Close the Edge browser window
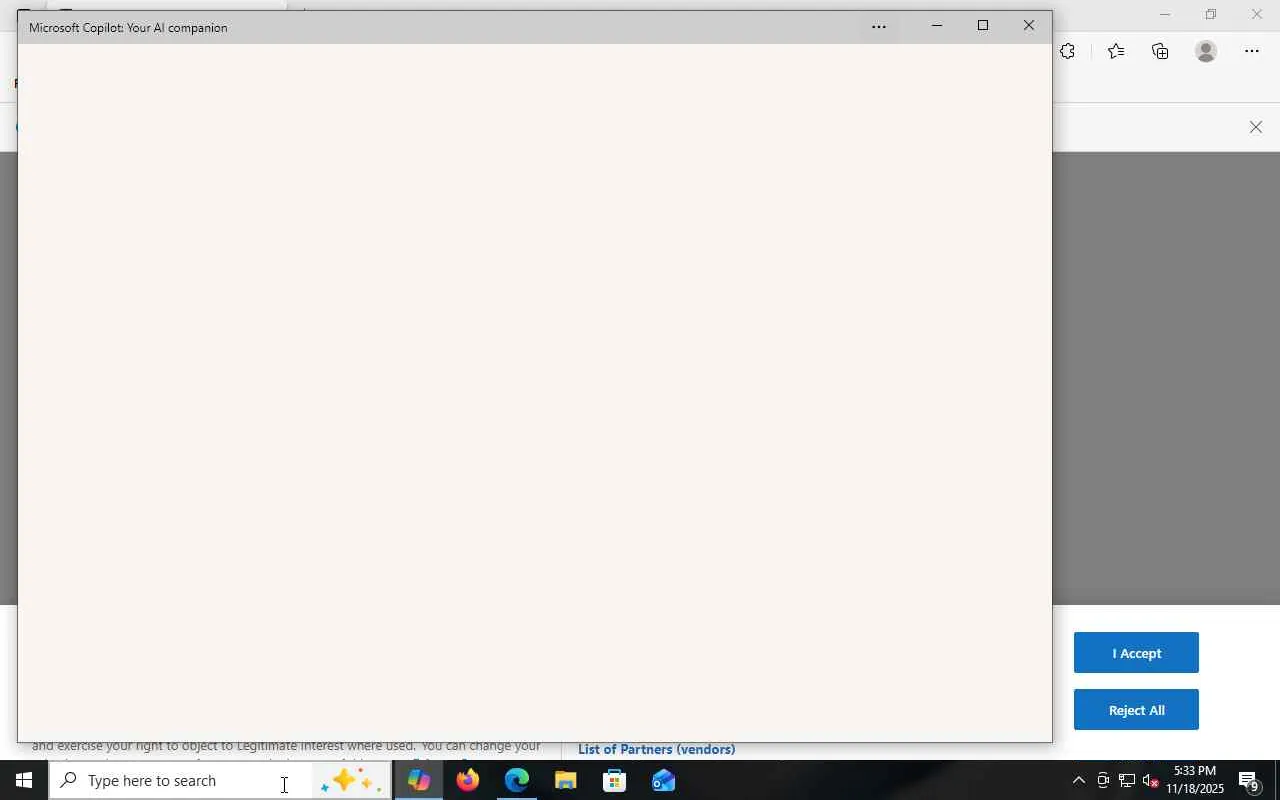 pyautogui.click(x=1257, y=14)
